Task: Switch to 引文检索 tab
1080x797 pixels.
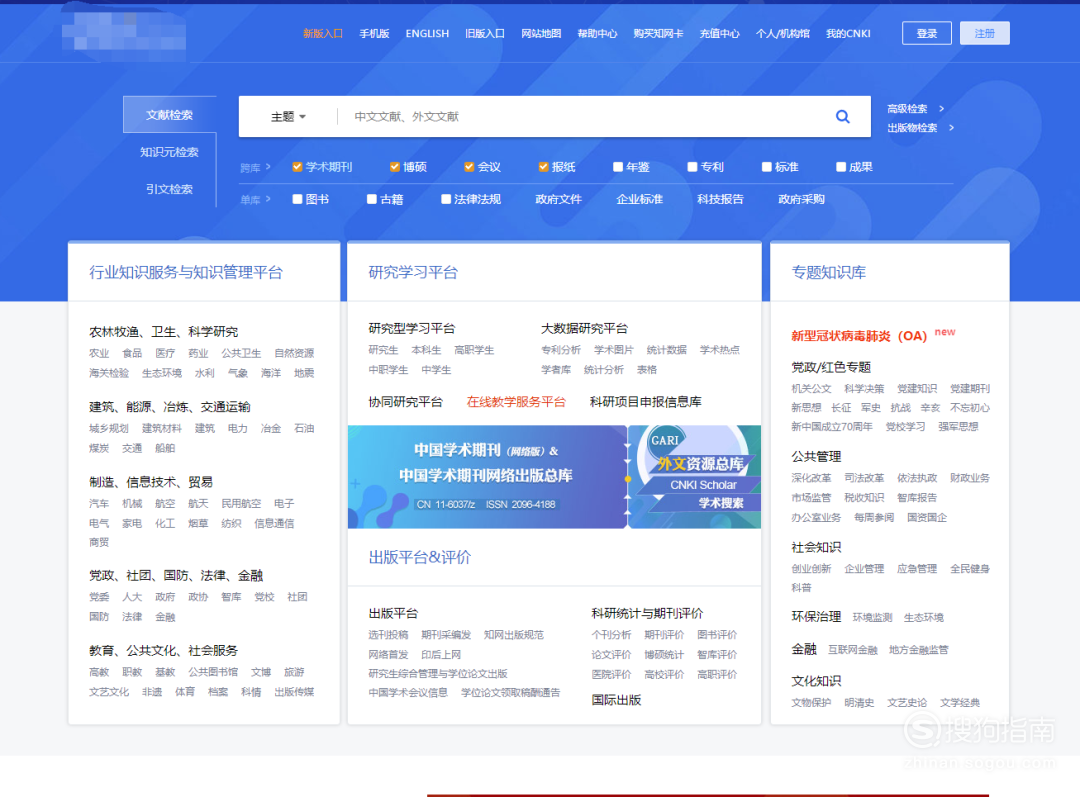Action: point(169,189)
